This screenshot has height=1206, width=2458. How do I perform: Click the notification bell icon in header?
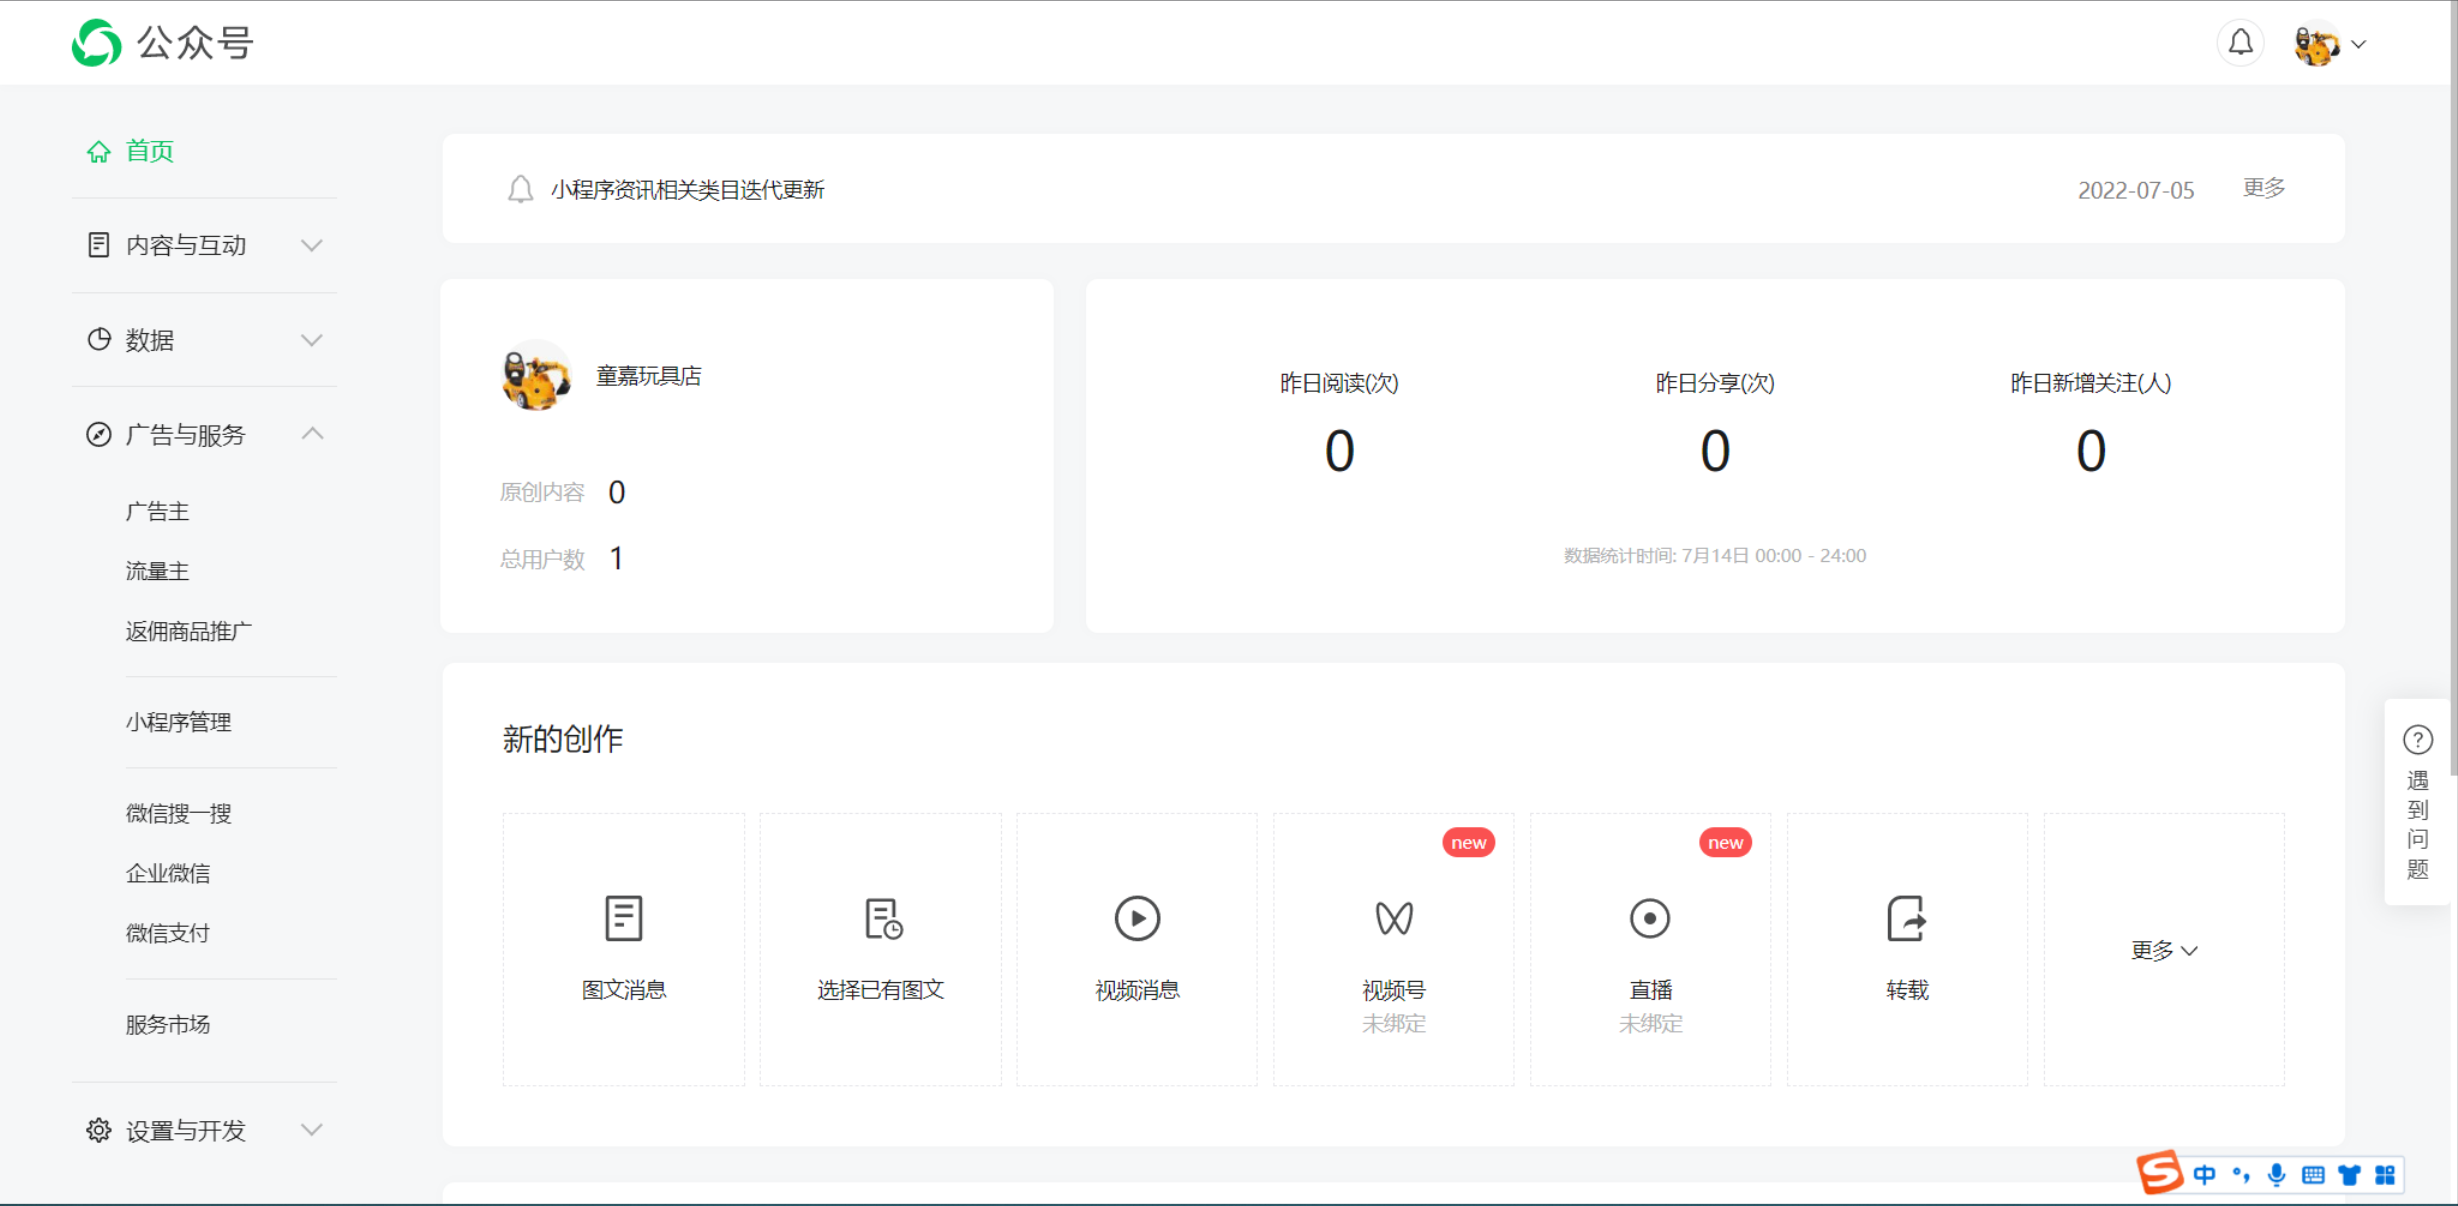tap(2240, 43)
